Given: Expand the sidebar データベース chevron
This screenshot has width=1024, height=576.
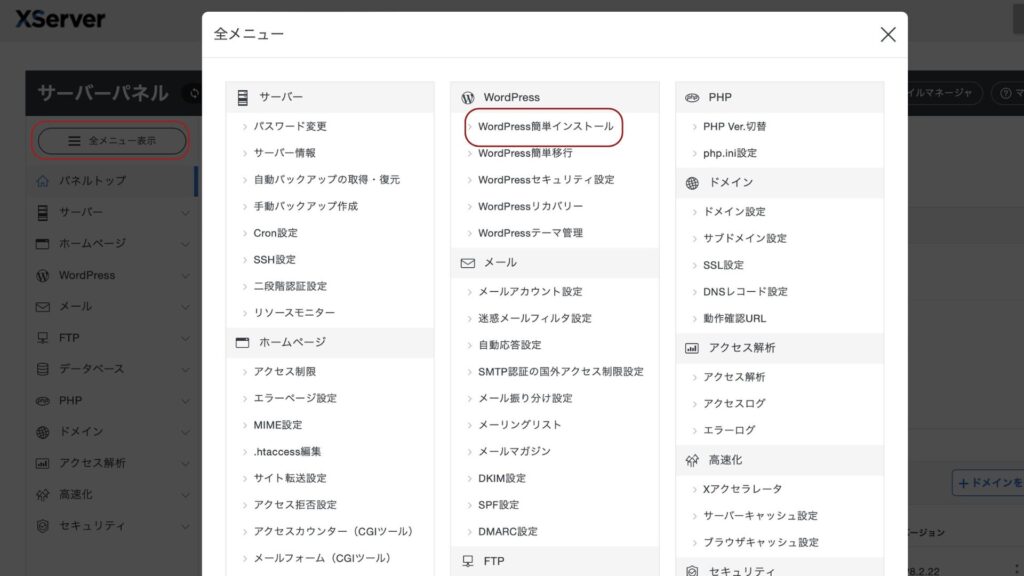Looking at the screenshot, I should pyautogui.click(x=185, y=370).
